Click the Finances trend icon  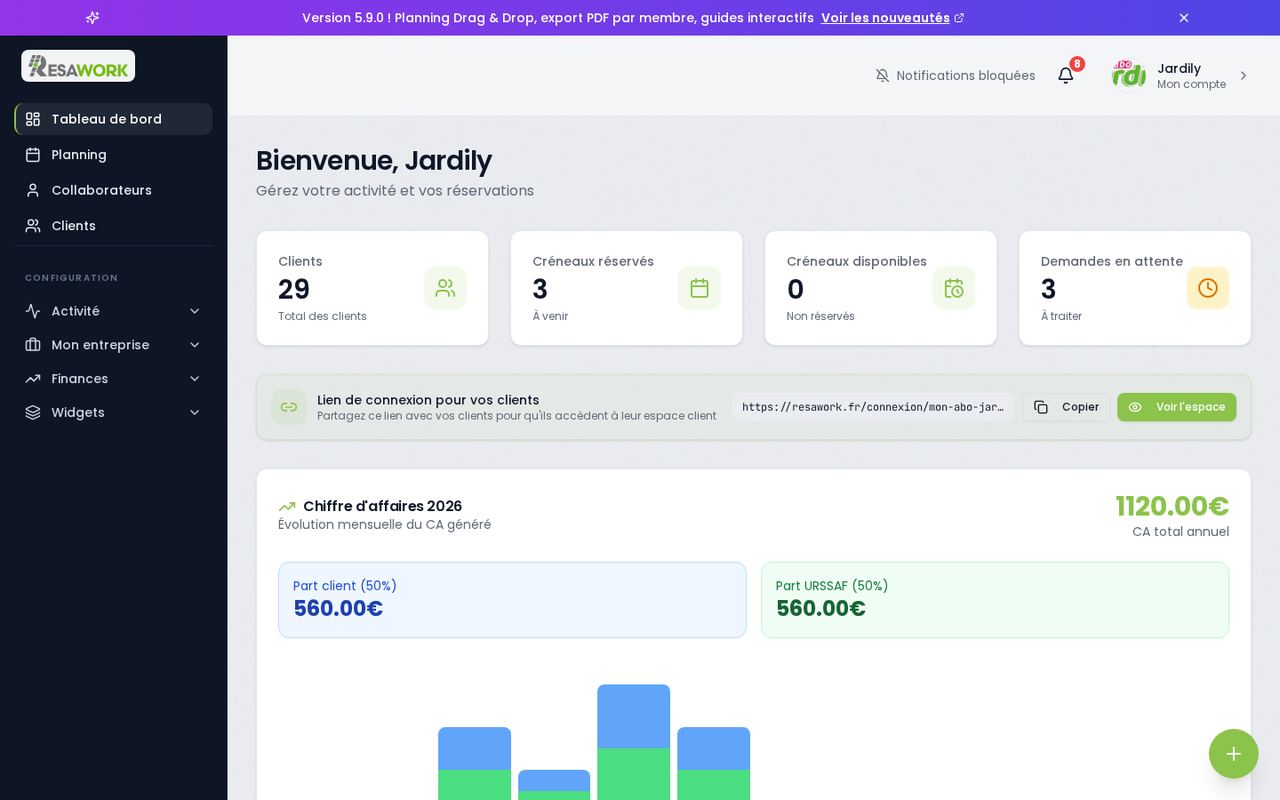coord(33,379)
